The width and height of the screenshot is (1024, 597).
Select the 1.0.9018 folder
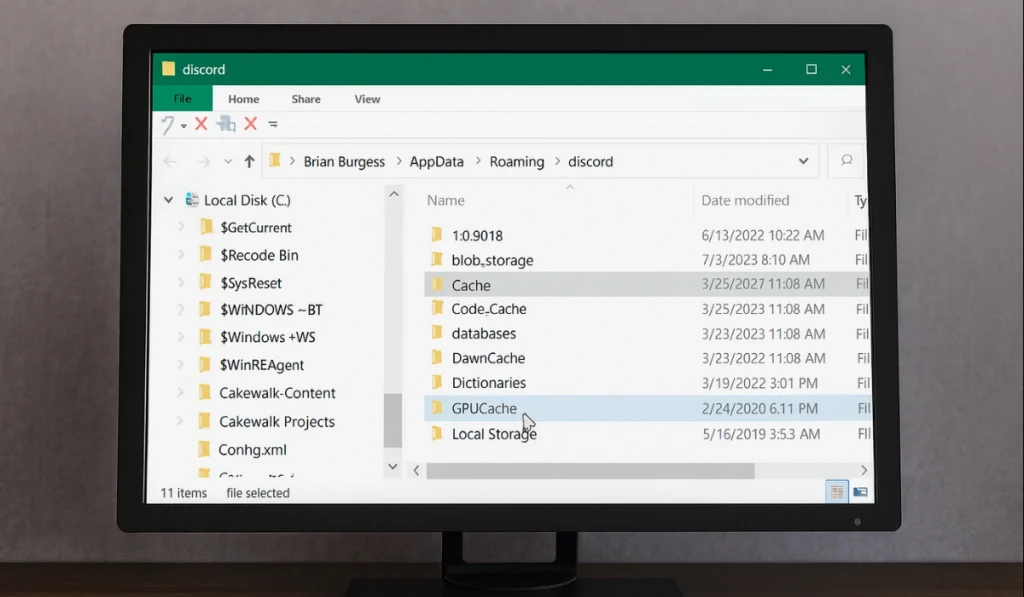point(477,236)
